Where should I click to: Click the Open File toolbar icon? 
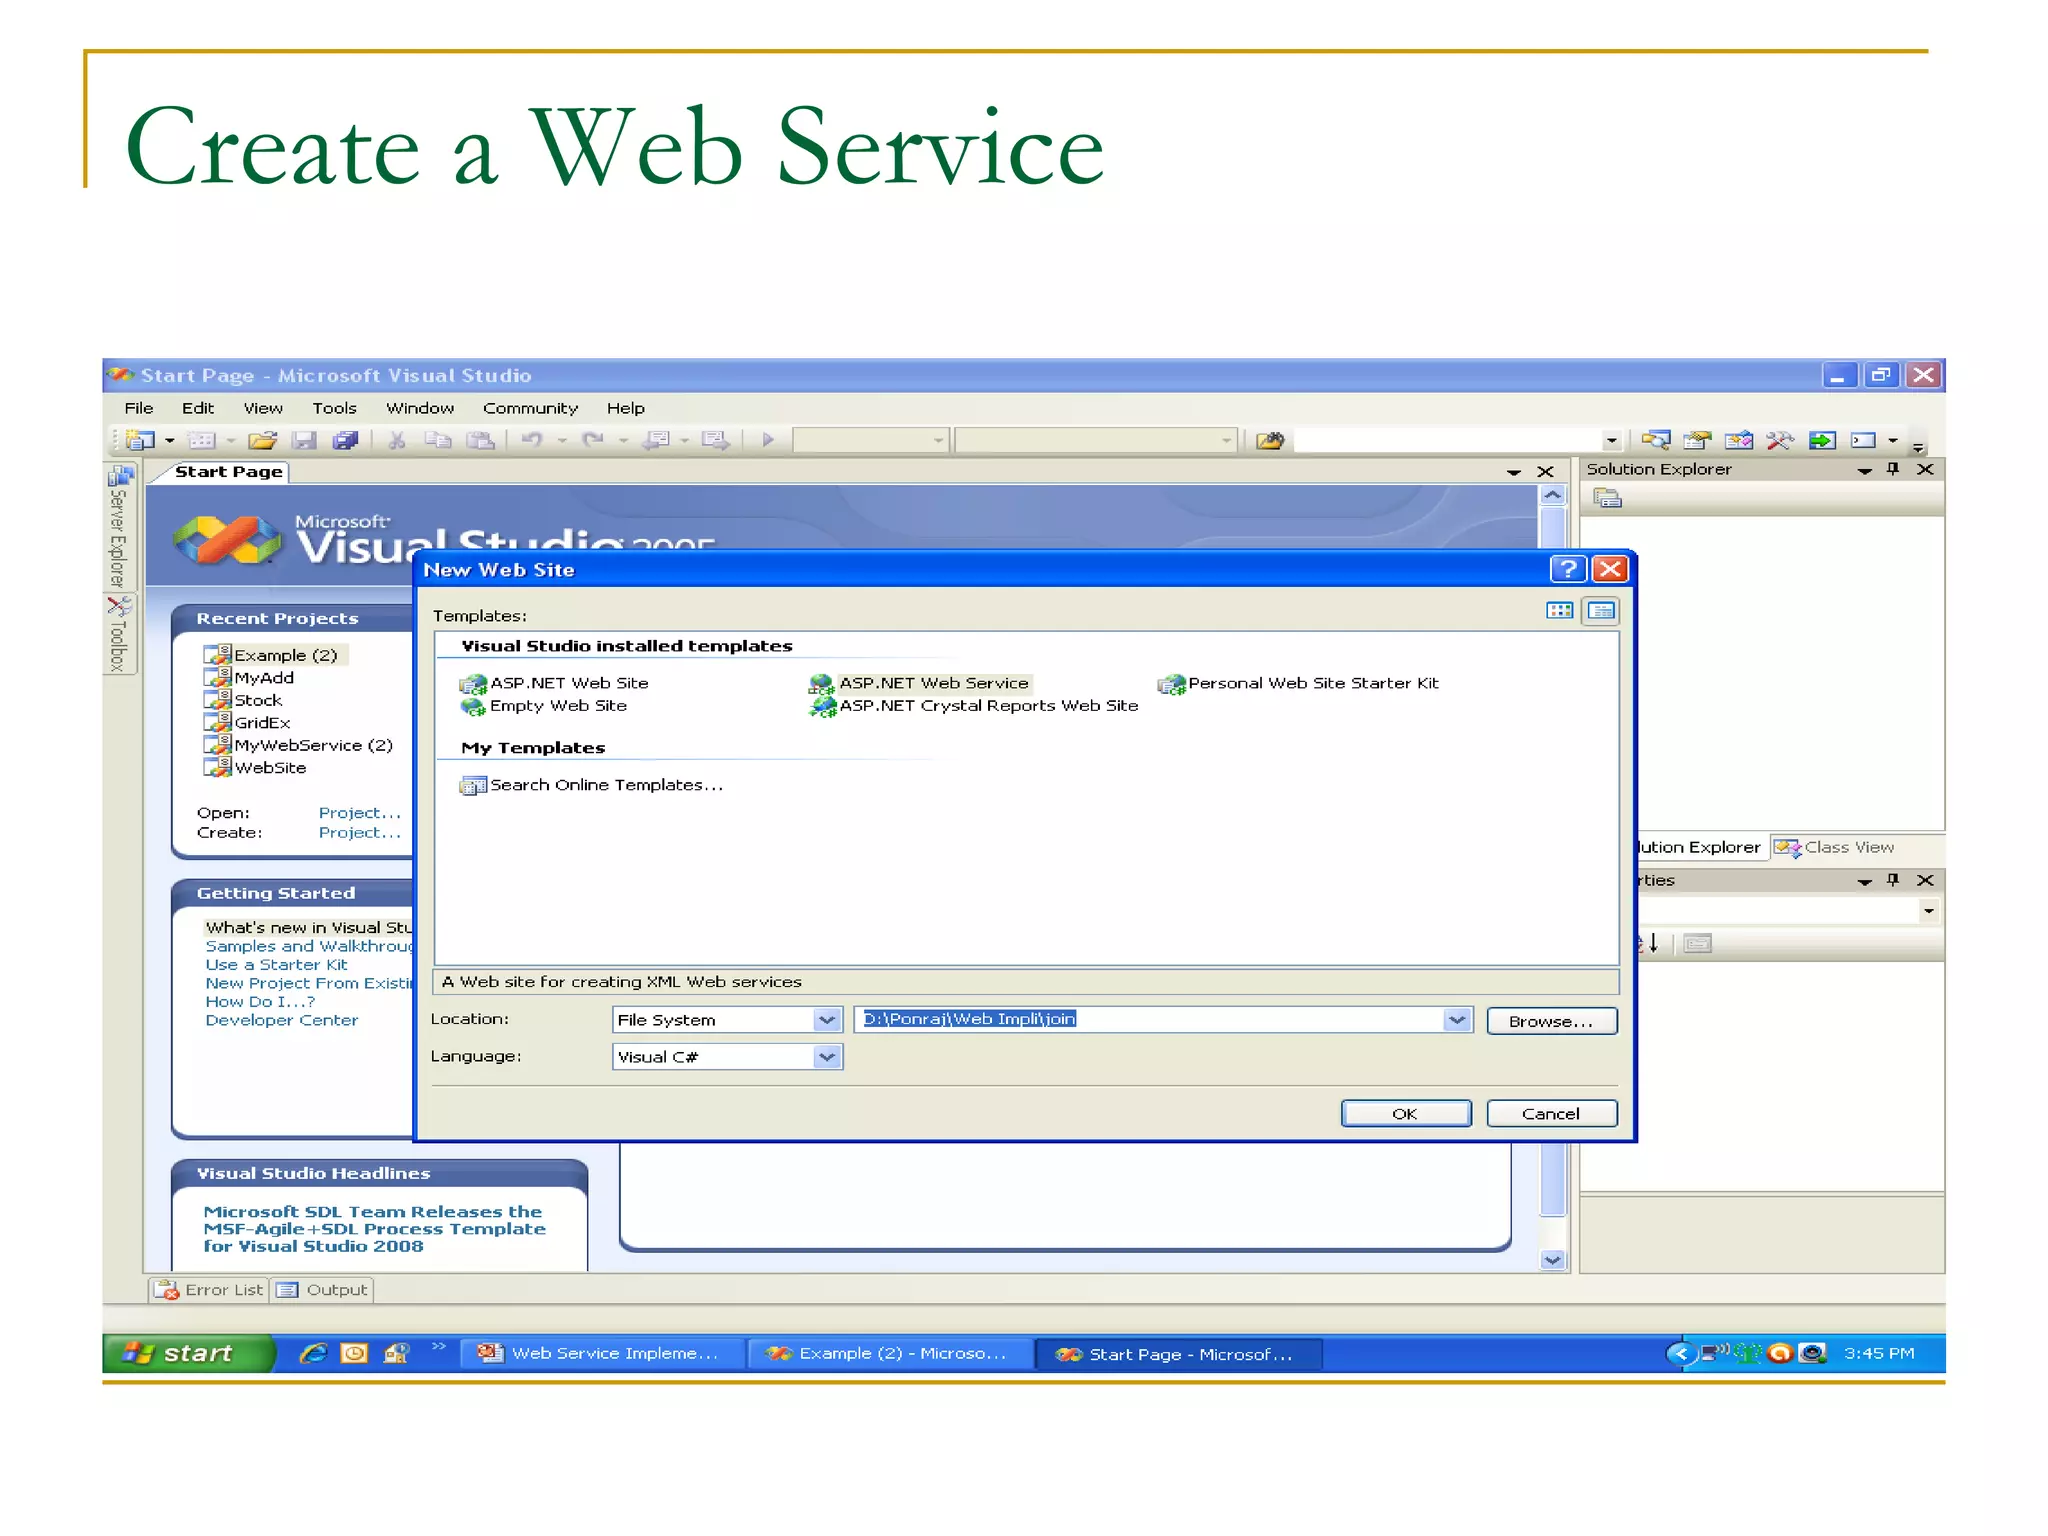tap(262, 440)
